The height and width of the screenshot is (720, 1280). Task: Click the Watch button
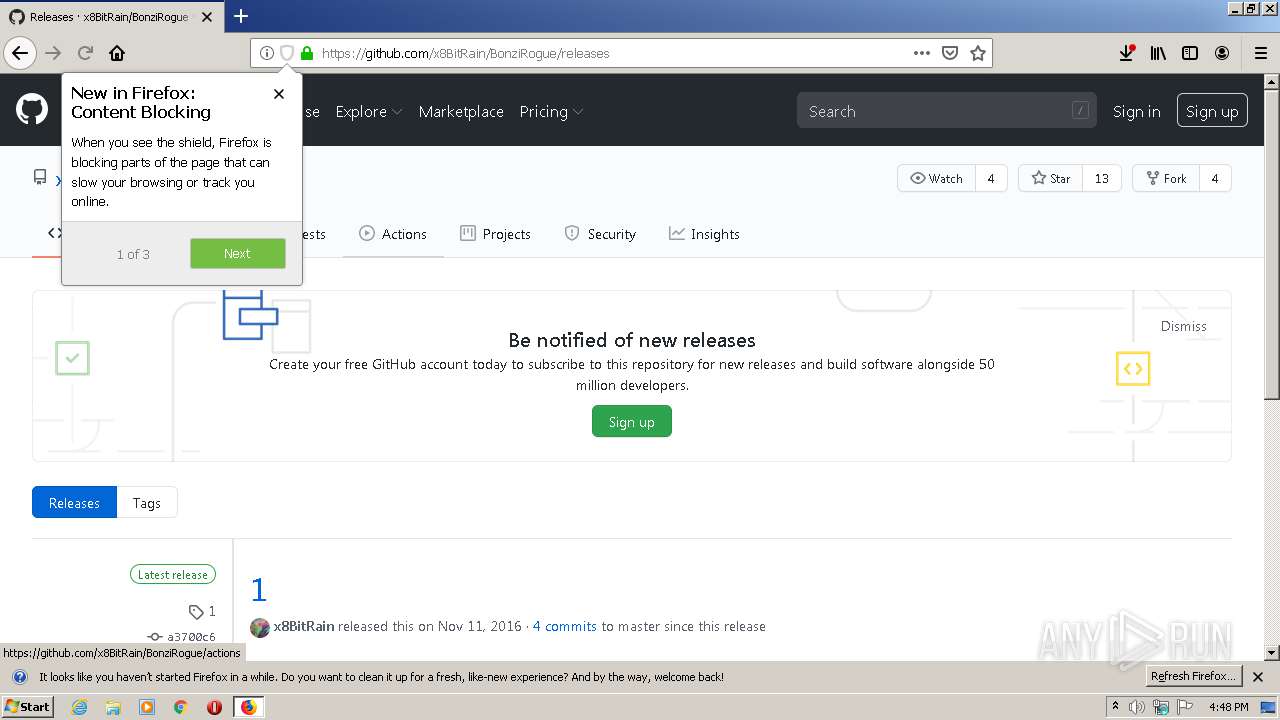click(936, 178)
